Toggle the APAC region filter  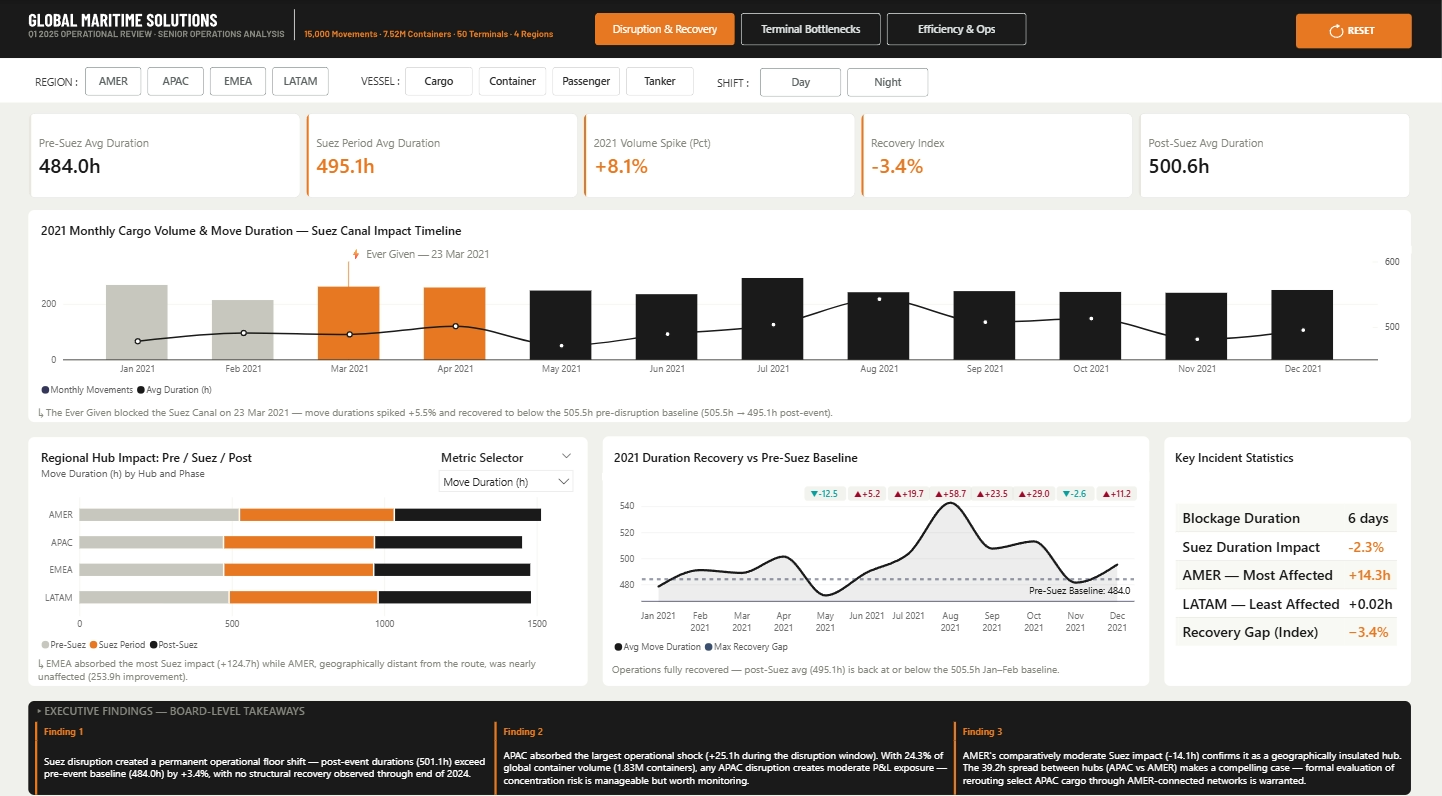(176, 82)
